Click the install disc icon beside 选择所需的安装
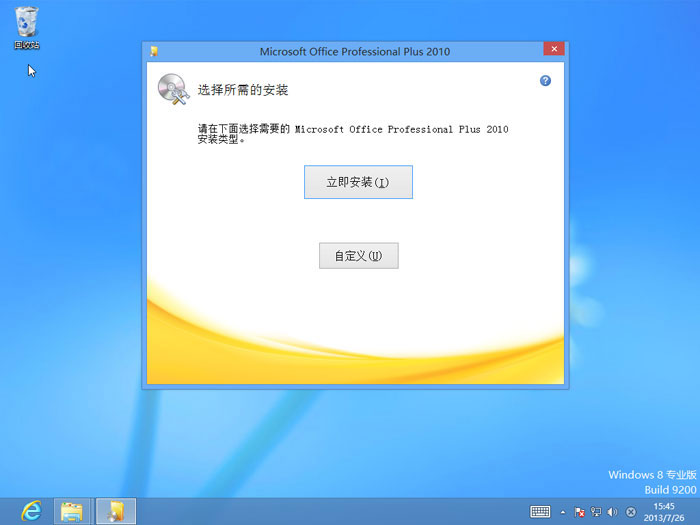This screenshot has height=525, width=700. 172,90
